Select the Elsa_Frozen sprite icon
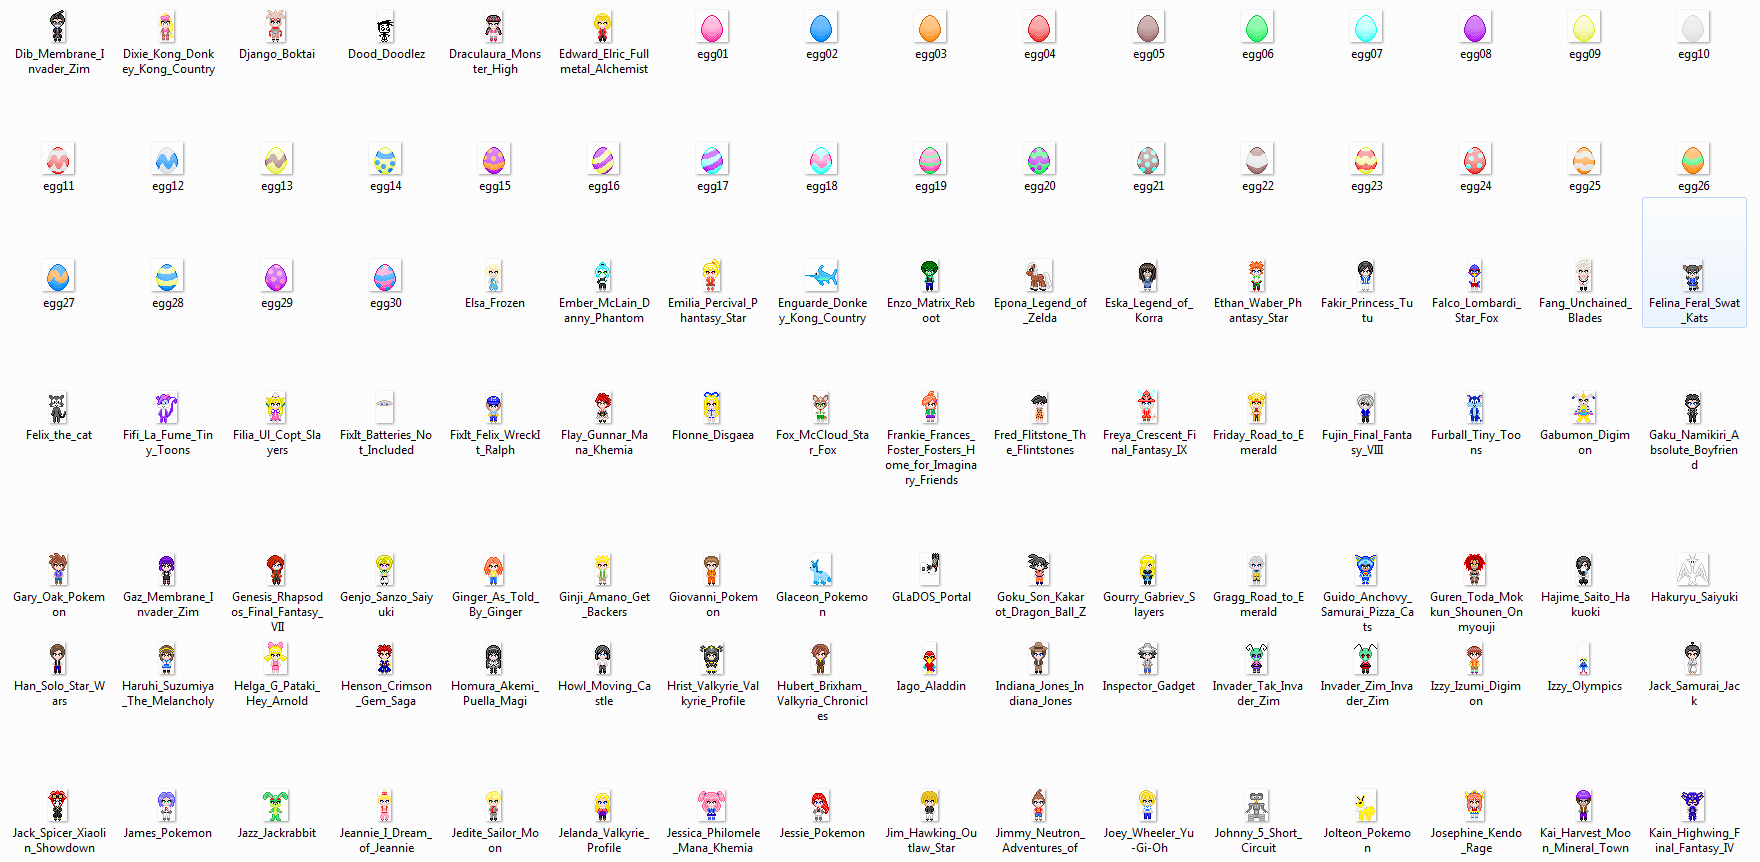 [494, 276]
